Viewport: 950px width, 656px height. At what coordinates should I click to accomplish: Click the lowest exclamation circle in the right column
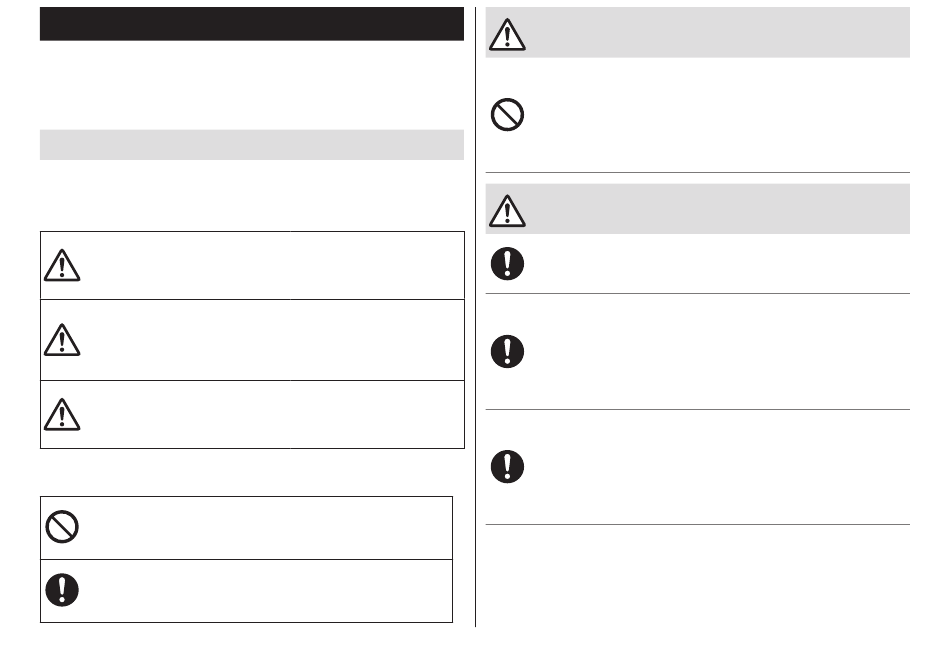[x=507, y=466]
